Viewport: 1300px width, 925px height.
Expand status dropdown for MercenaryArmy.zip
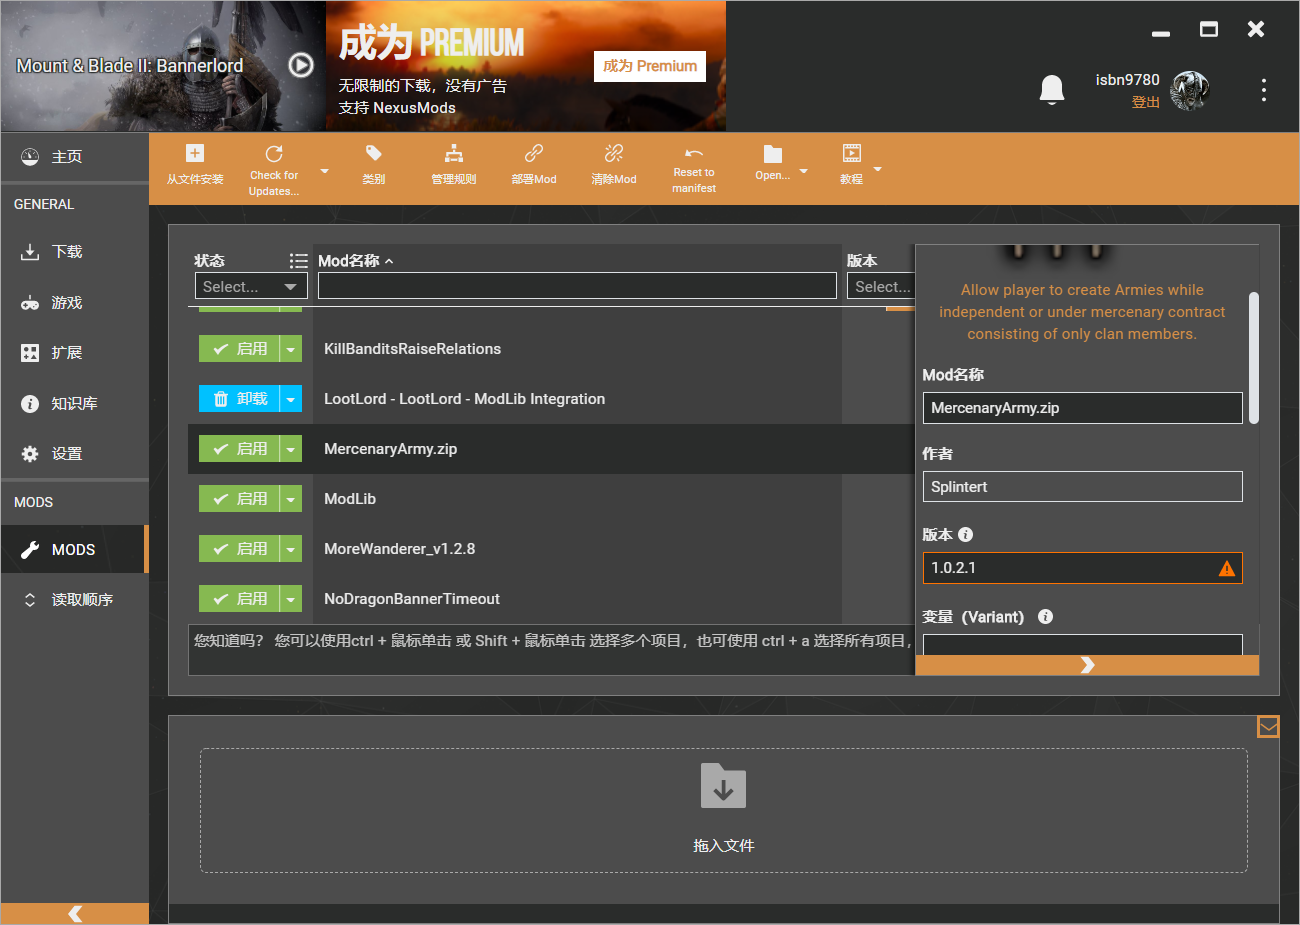(291, 449)
